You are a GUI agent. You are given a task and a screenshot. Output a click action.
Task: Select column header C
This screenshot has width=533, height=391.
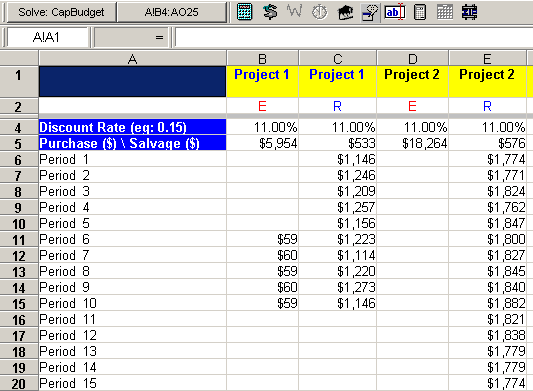click(338, 58)
